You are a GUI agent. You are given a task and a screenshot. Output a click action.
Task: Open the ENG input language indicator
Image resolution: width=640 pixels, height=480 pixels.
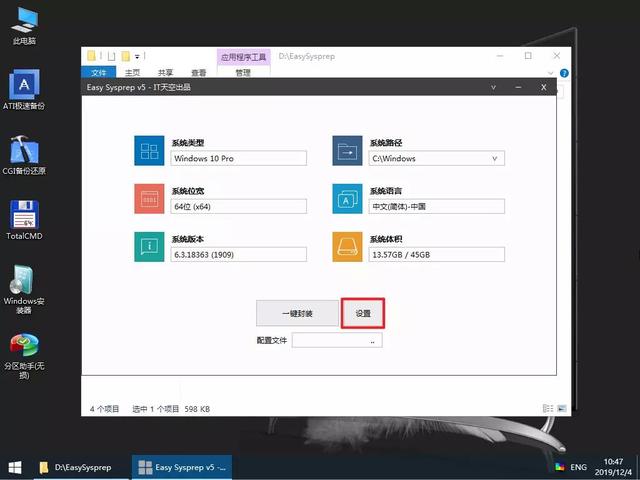(x=578, y=467)
